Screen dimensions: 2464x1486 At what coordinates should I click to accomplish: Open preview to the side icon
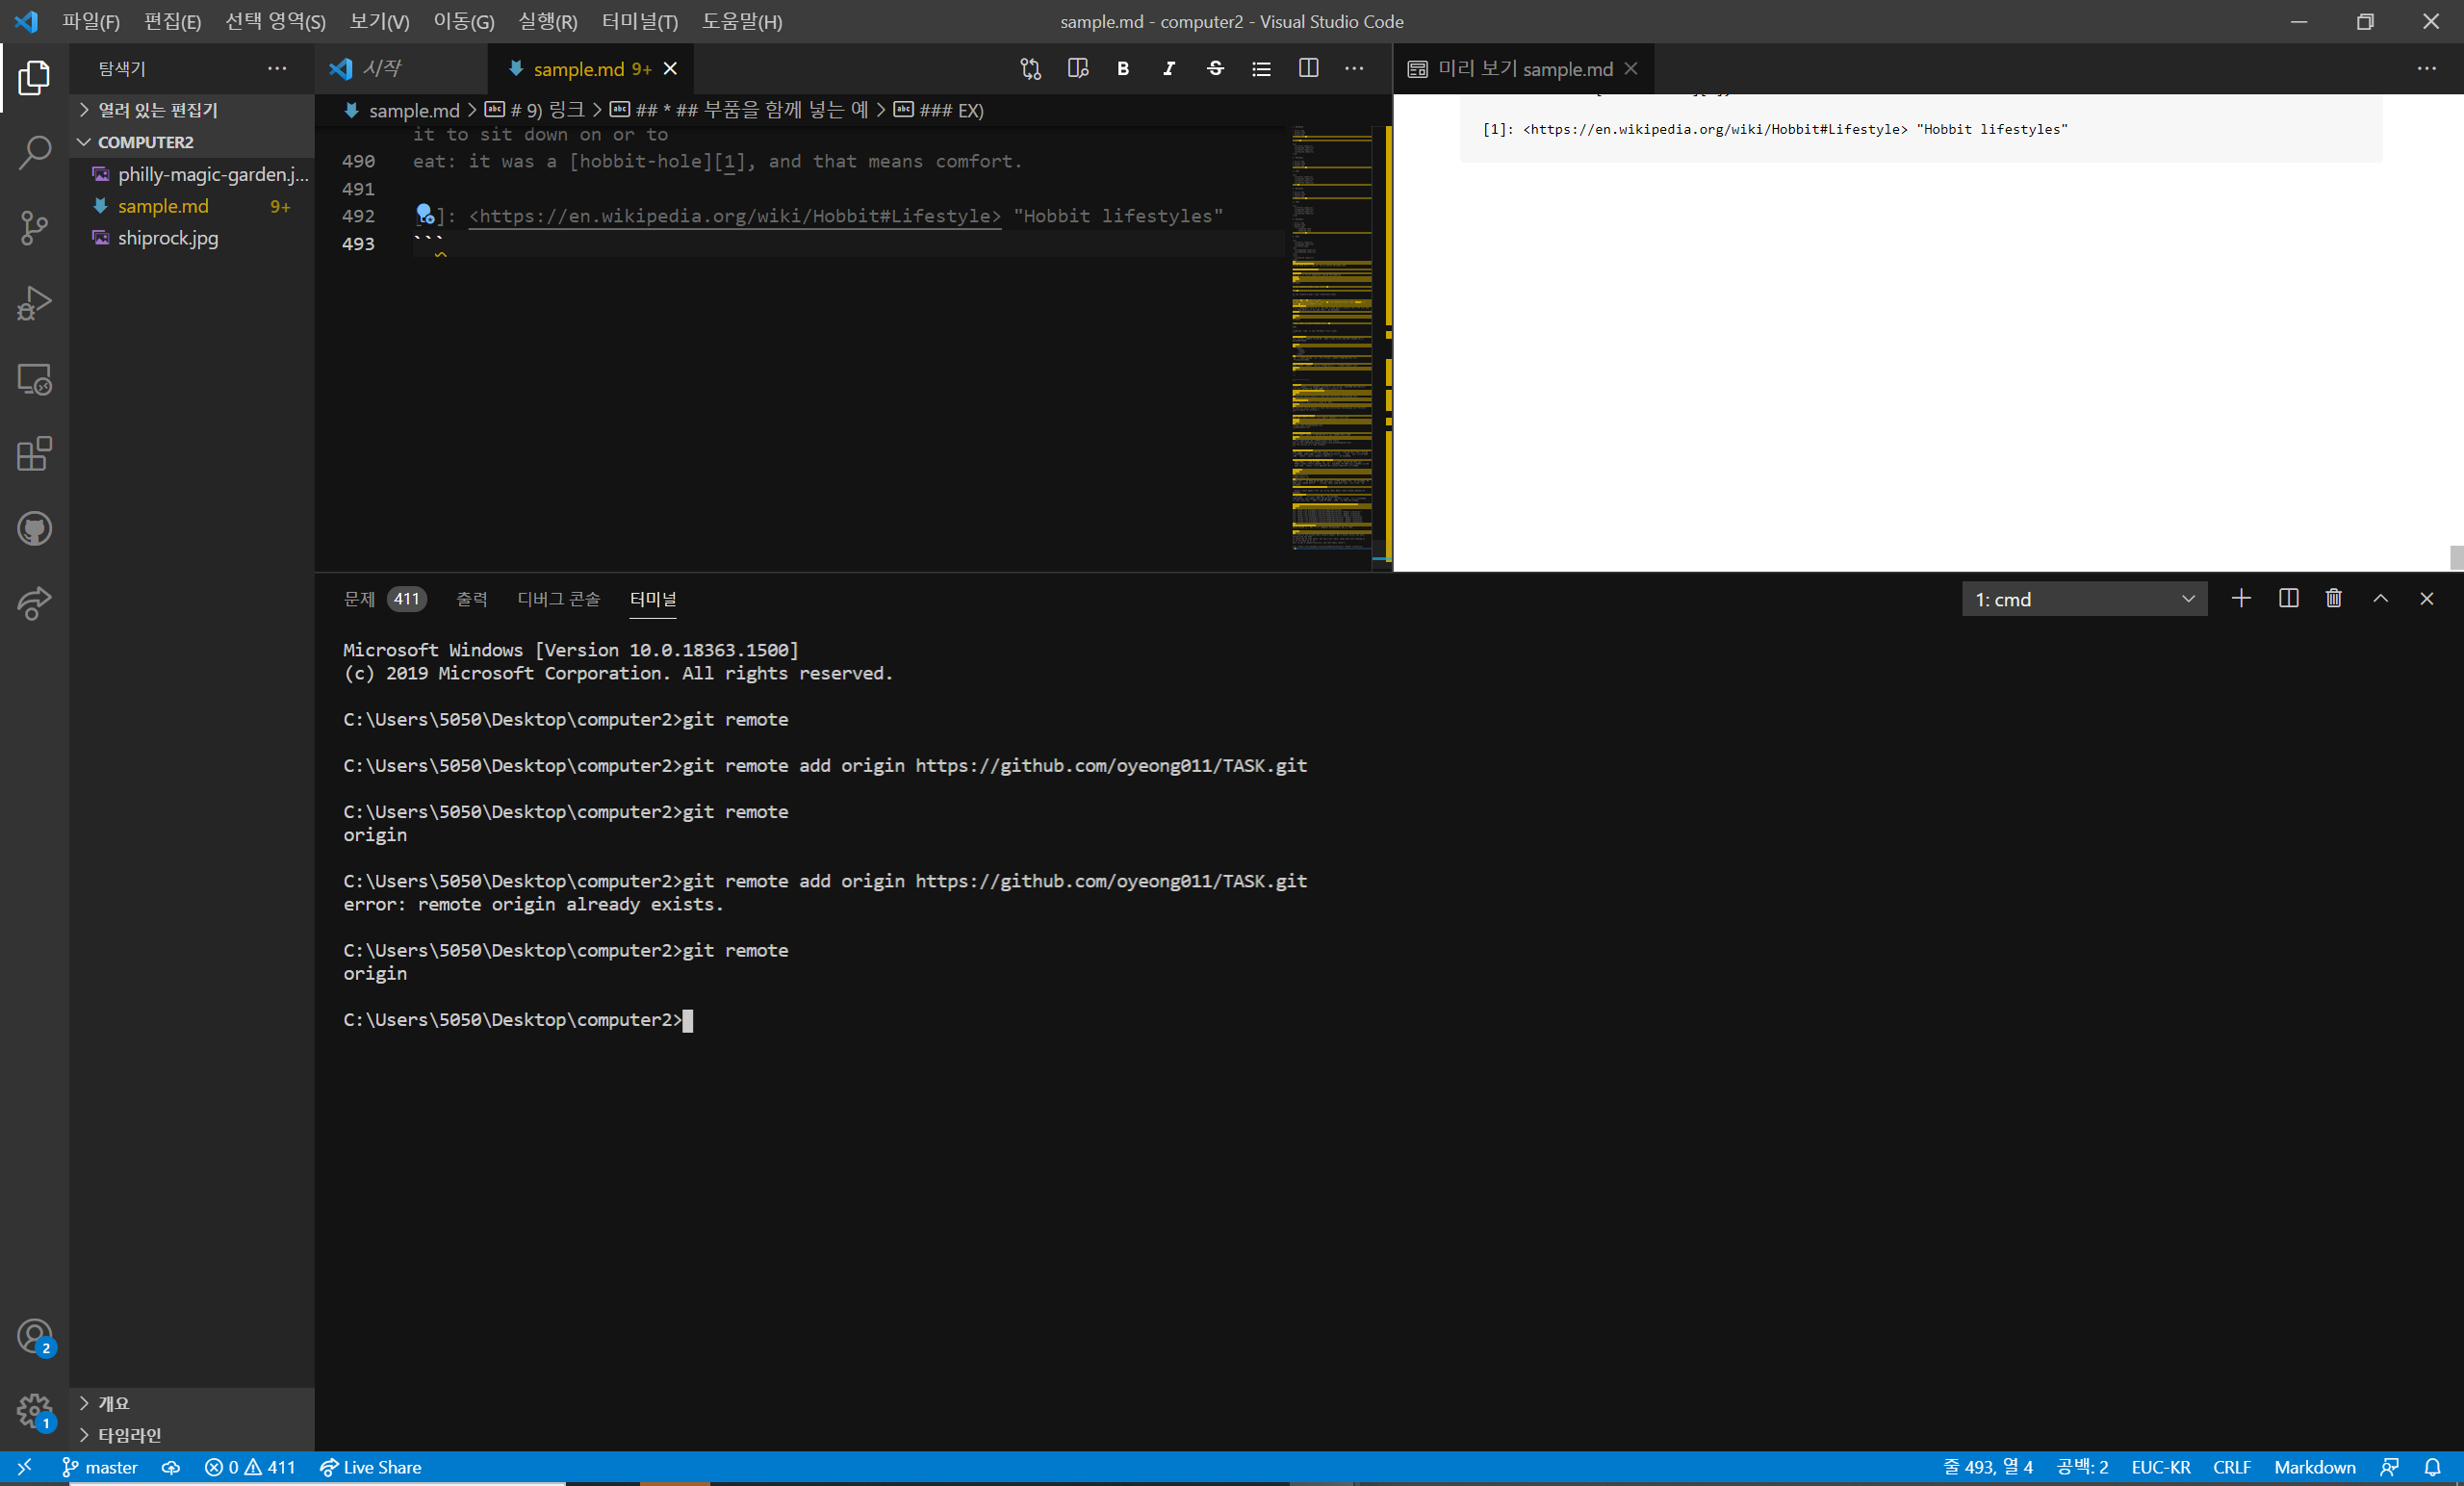tap(1077, 69)
